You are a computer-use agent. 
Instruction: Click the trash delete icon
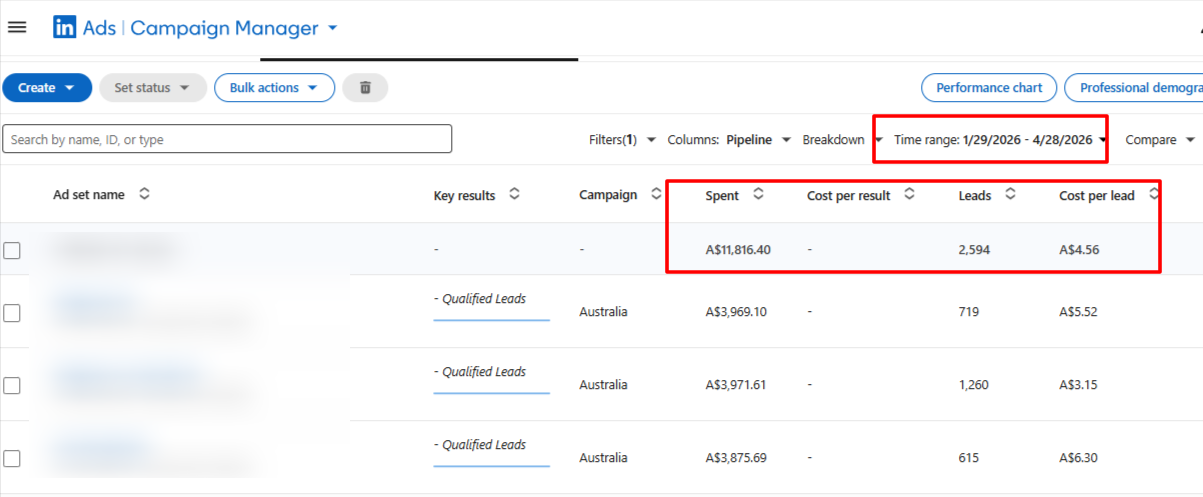pyautogui.click(x=365, y=88)
